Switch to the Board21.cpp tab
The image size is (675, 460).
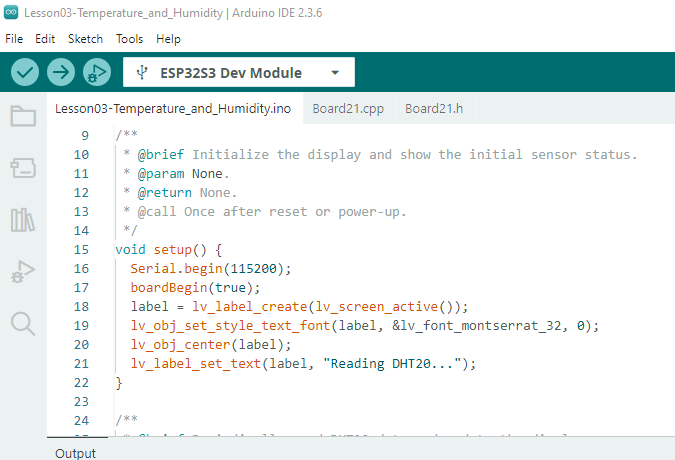tap(348, 108)
